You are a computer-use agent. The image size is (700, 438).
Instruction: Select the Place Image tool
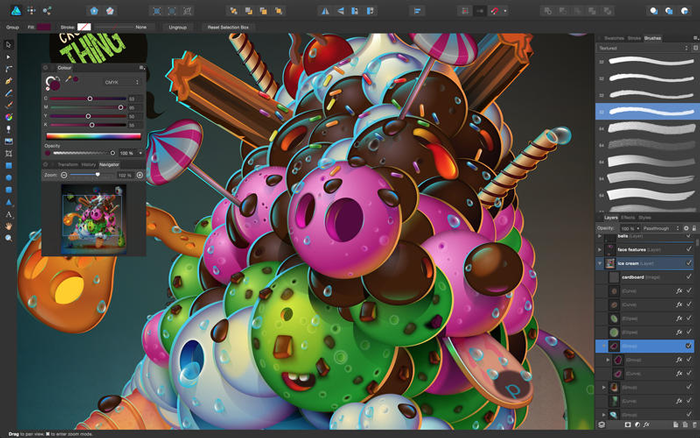click(8, 141)
